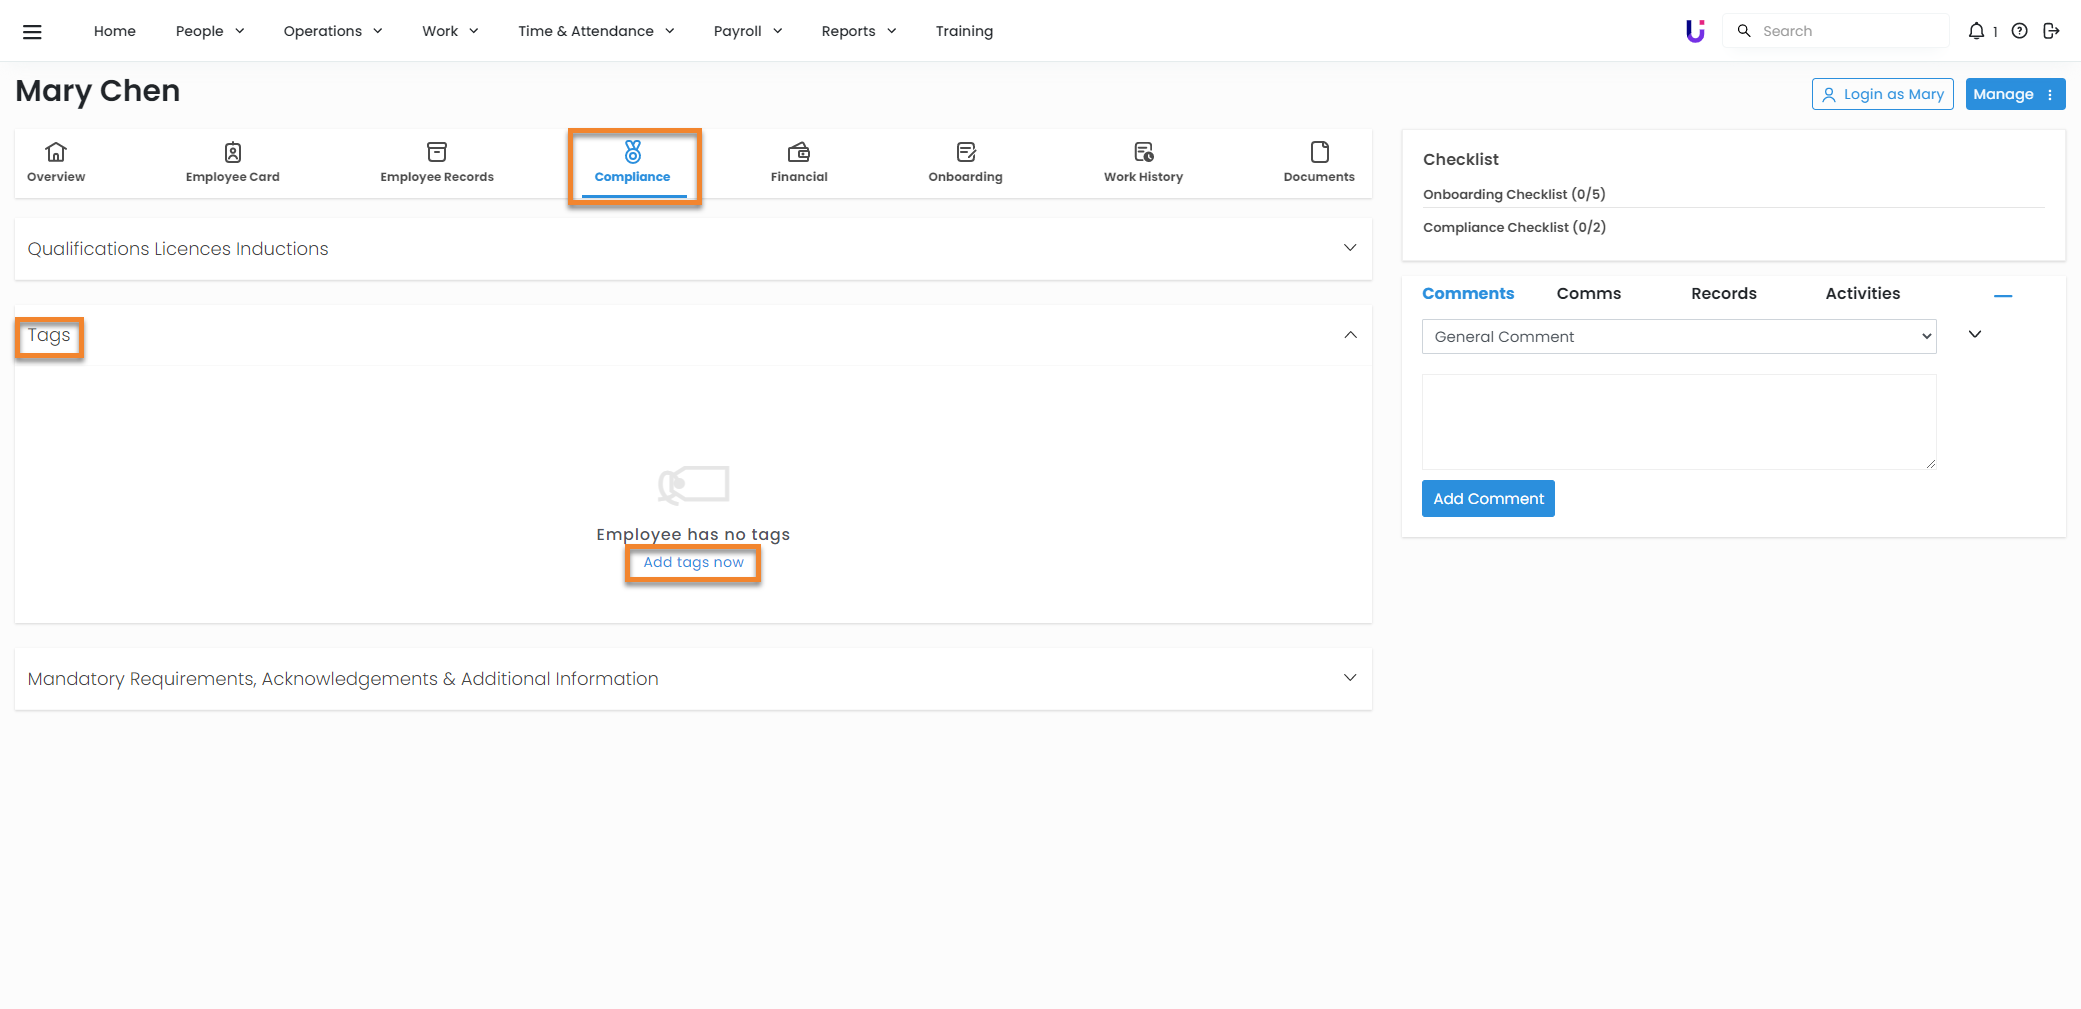This screenshot has width=2081, height=1009.
Task: Open the hamburger menu icon
Action: [x=32, y=31]
